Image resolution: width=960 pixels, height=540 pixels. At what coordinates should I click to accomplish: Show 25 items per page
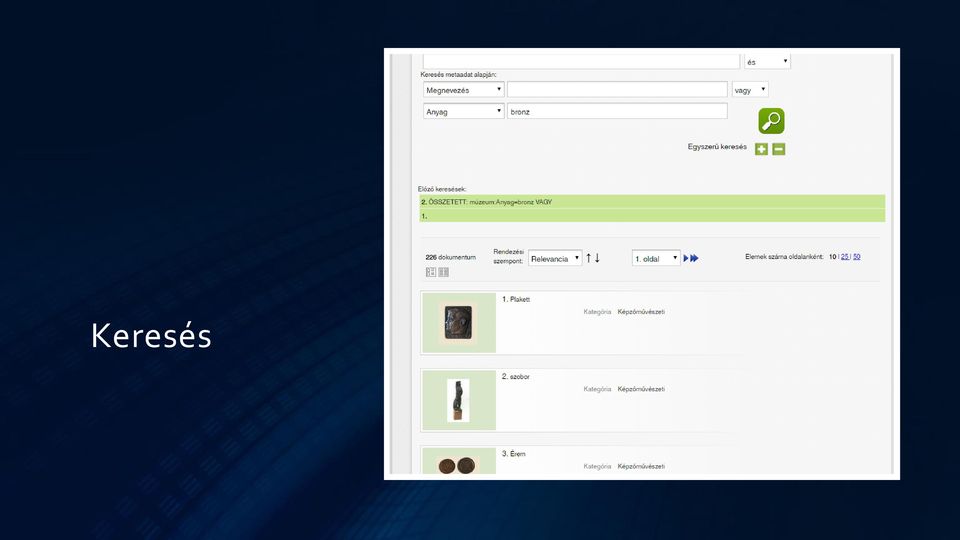pos(844,257)
